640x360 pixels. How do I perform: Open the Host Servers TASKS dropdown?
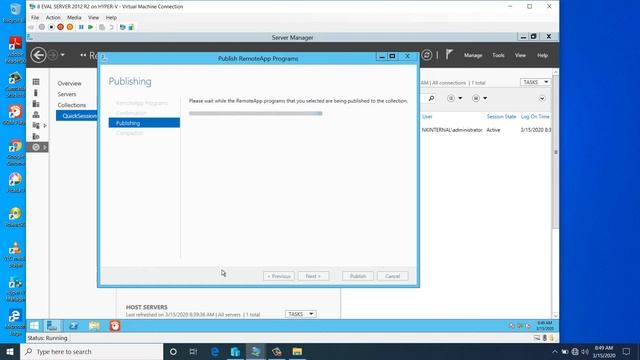pyautogui.click(x=300, y=314)
